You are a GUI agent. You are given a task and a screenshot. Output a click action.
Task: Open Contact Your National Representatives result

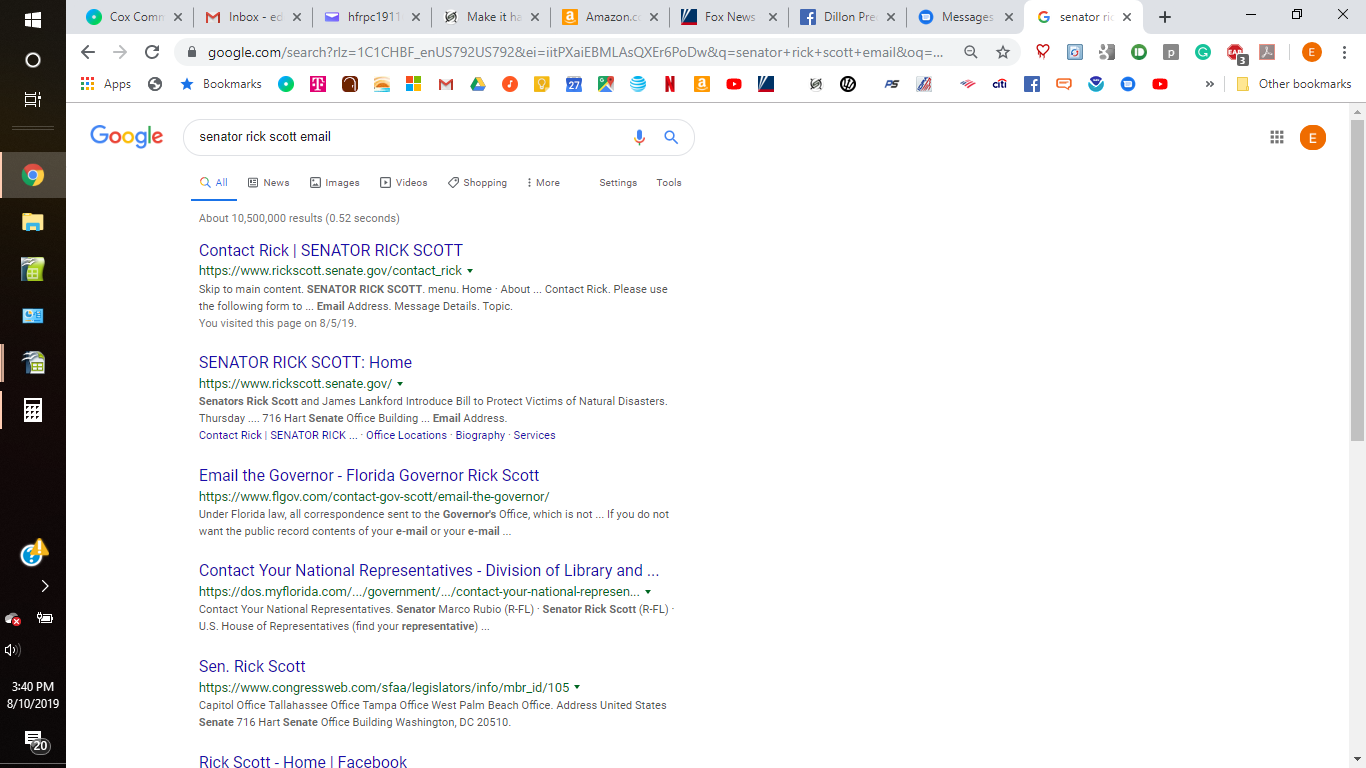pyautogui.click(x=429, y=570)
